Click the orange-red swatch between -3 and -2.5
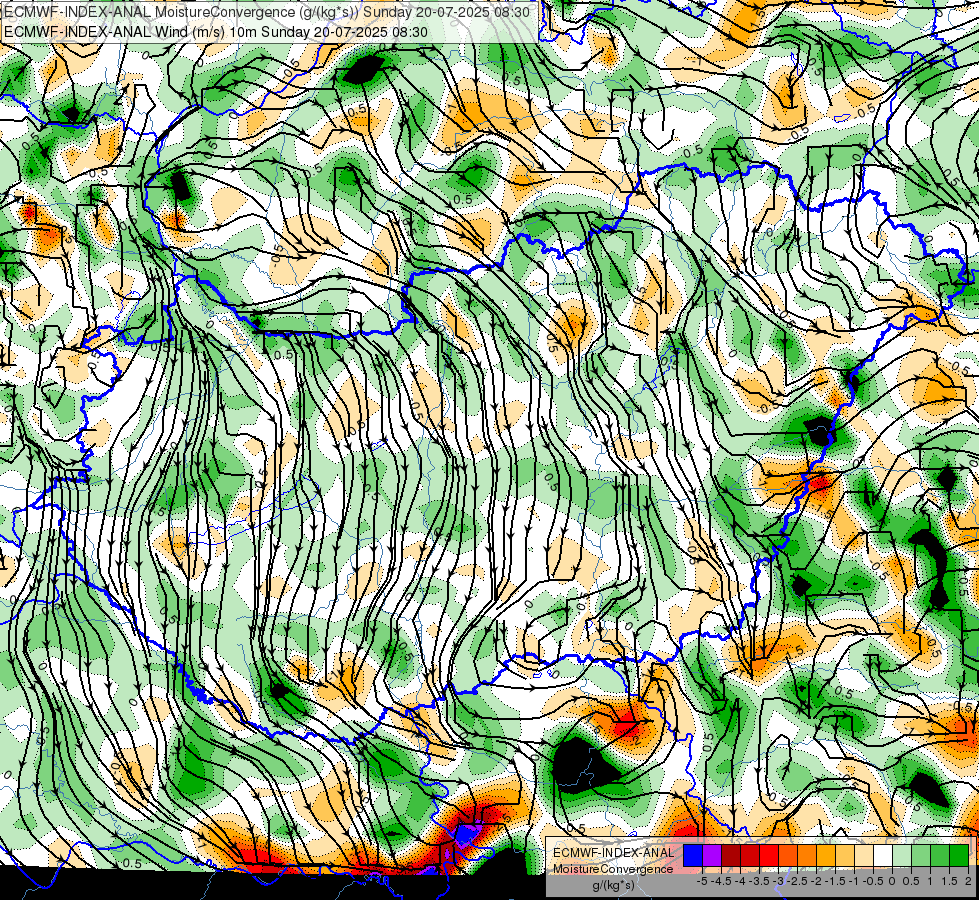979x900 pixels. click(788, 856)
